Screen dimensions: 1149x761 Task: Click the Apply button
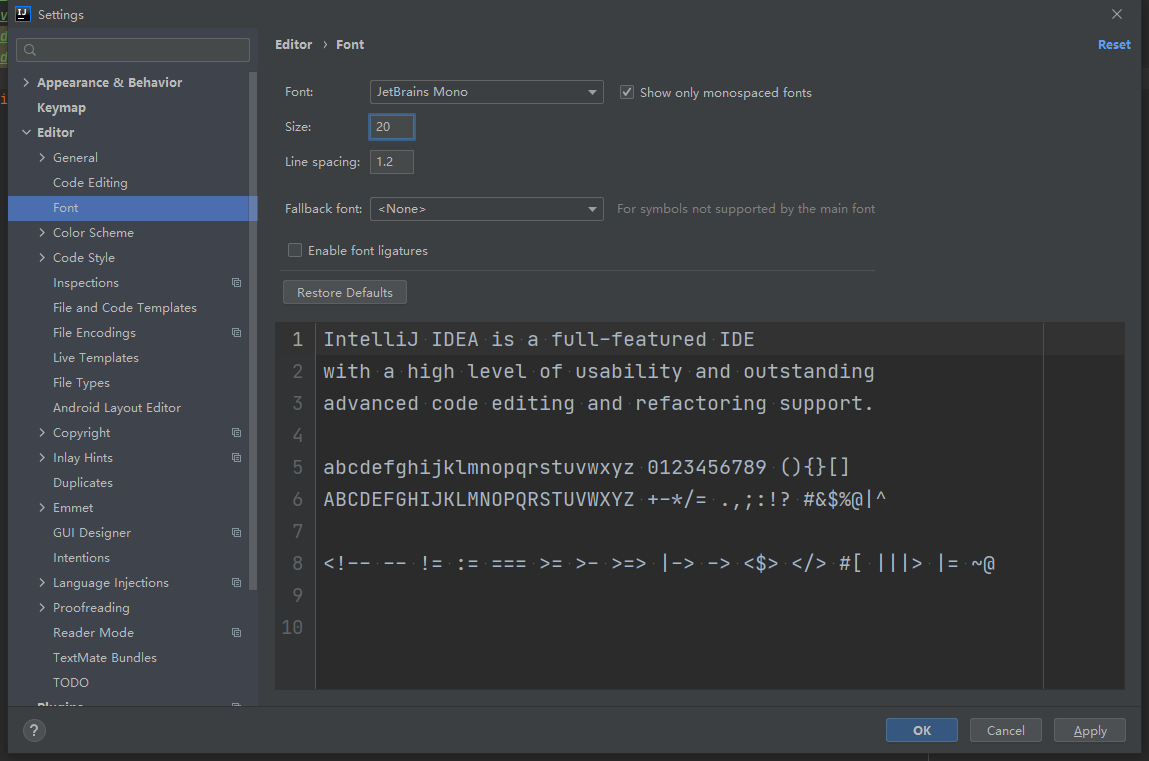pos(1090,730)
